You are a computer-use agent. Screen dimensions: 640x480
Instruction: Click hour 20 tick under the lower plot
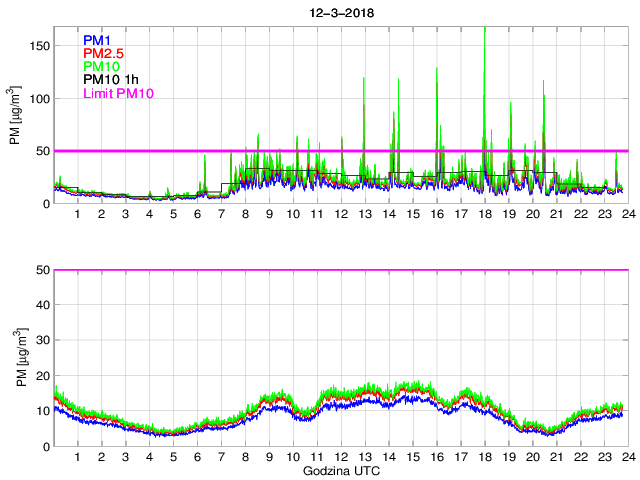(532, 457)
